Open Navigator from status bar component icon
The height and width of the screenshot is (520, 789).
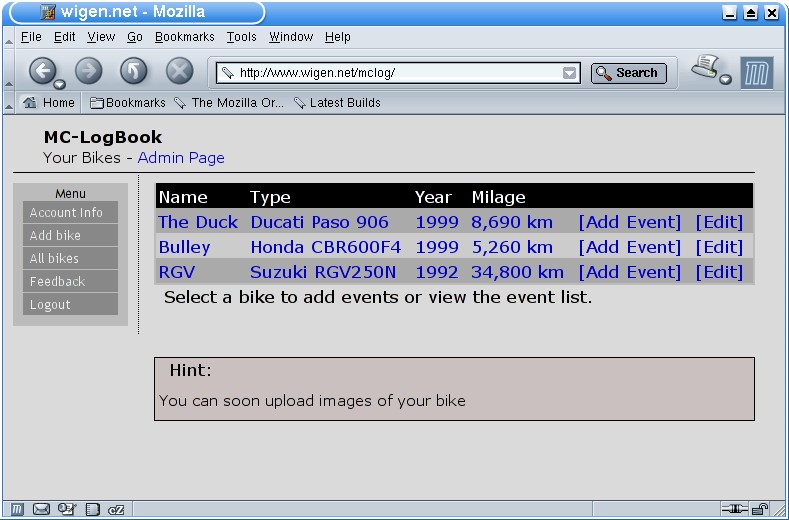(x=17, y=509)
